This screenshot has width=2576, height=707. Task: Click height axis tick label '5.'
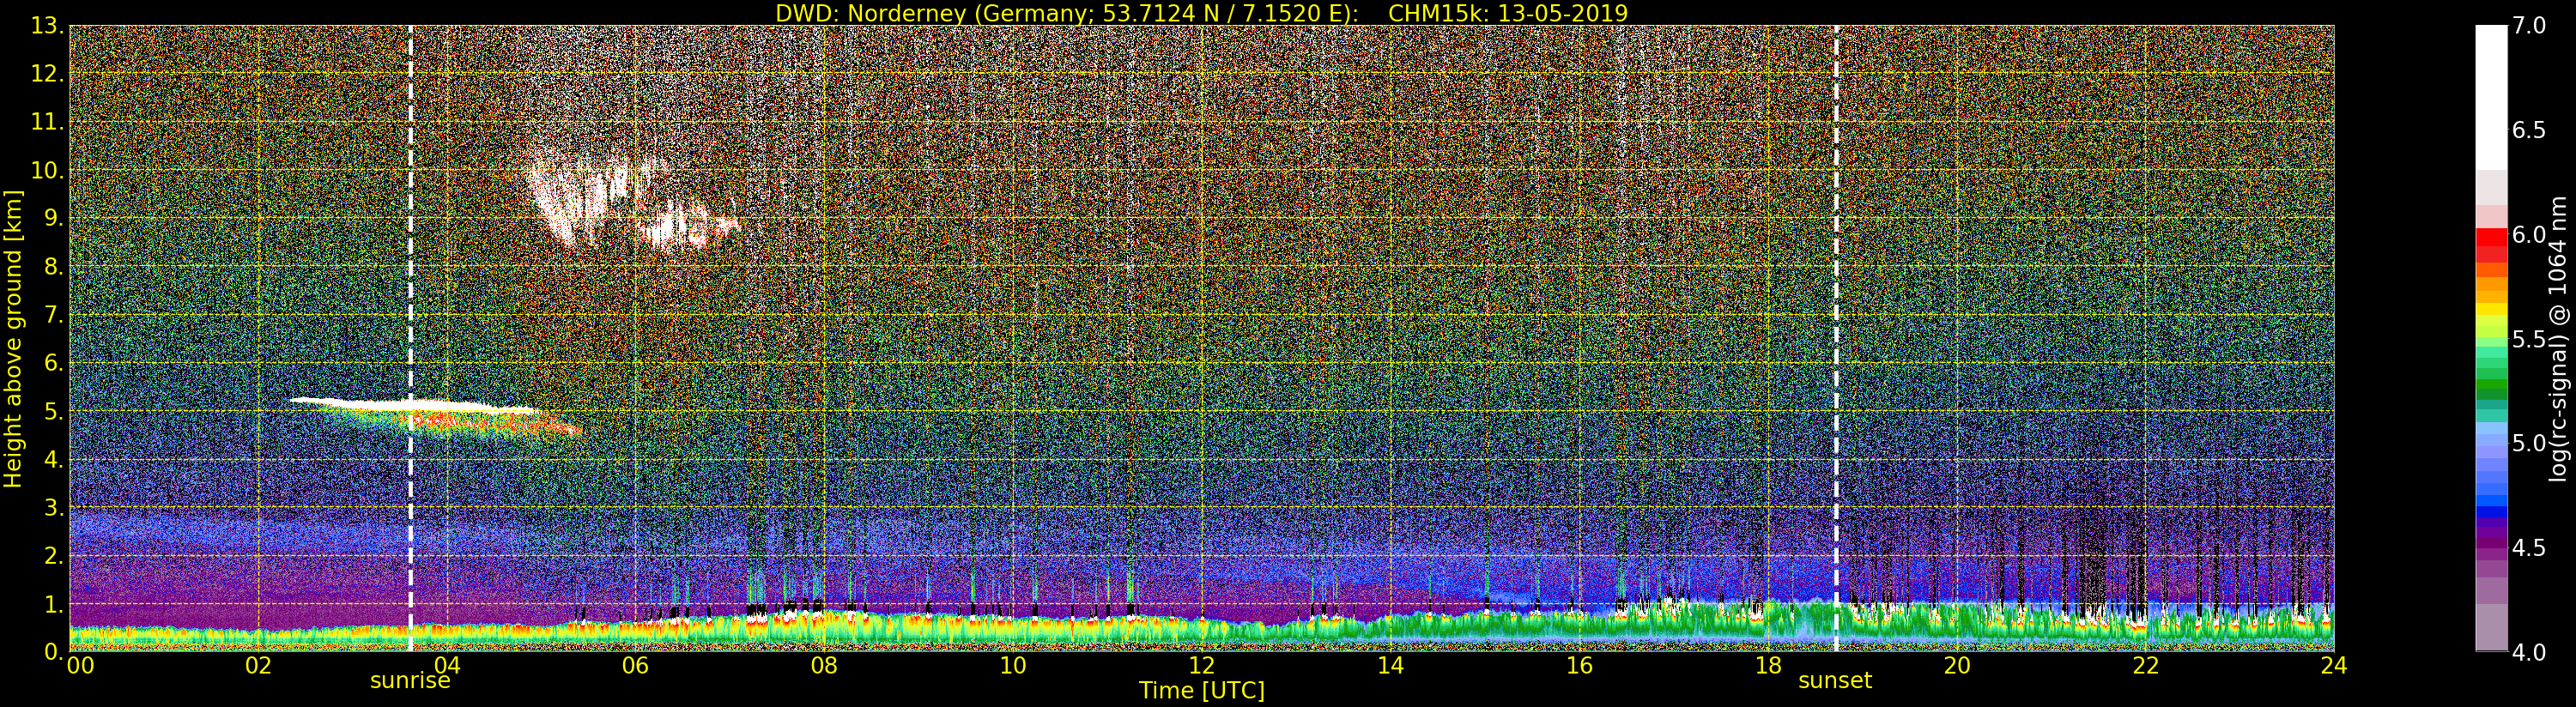54,411
